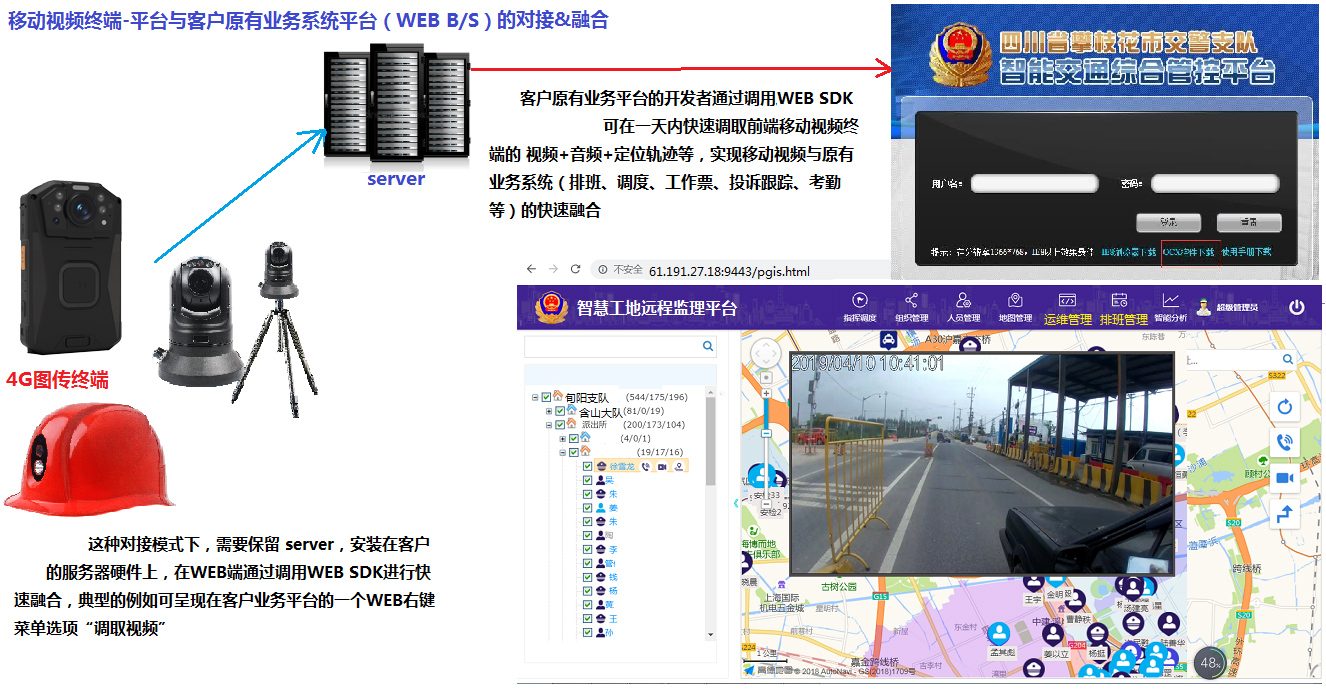1326x692 pixels.
Task: Uncheck the 旬阳支队 checkbox
Action: pyautogui.click(x=546, y=397)
